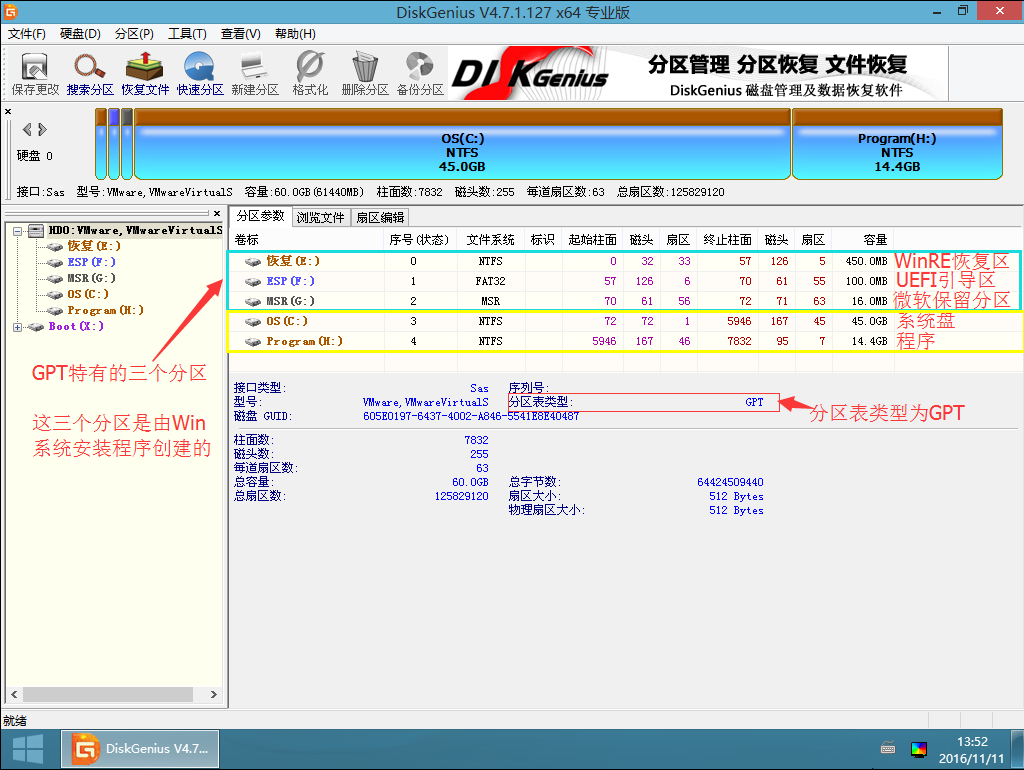This screenshot has width=1024, height=770.
Task: Click tree panel scroll right arrow
Action: pyautogui.click(x=213, y=694)
